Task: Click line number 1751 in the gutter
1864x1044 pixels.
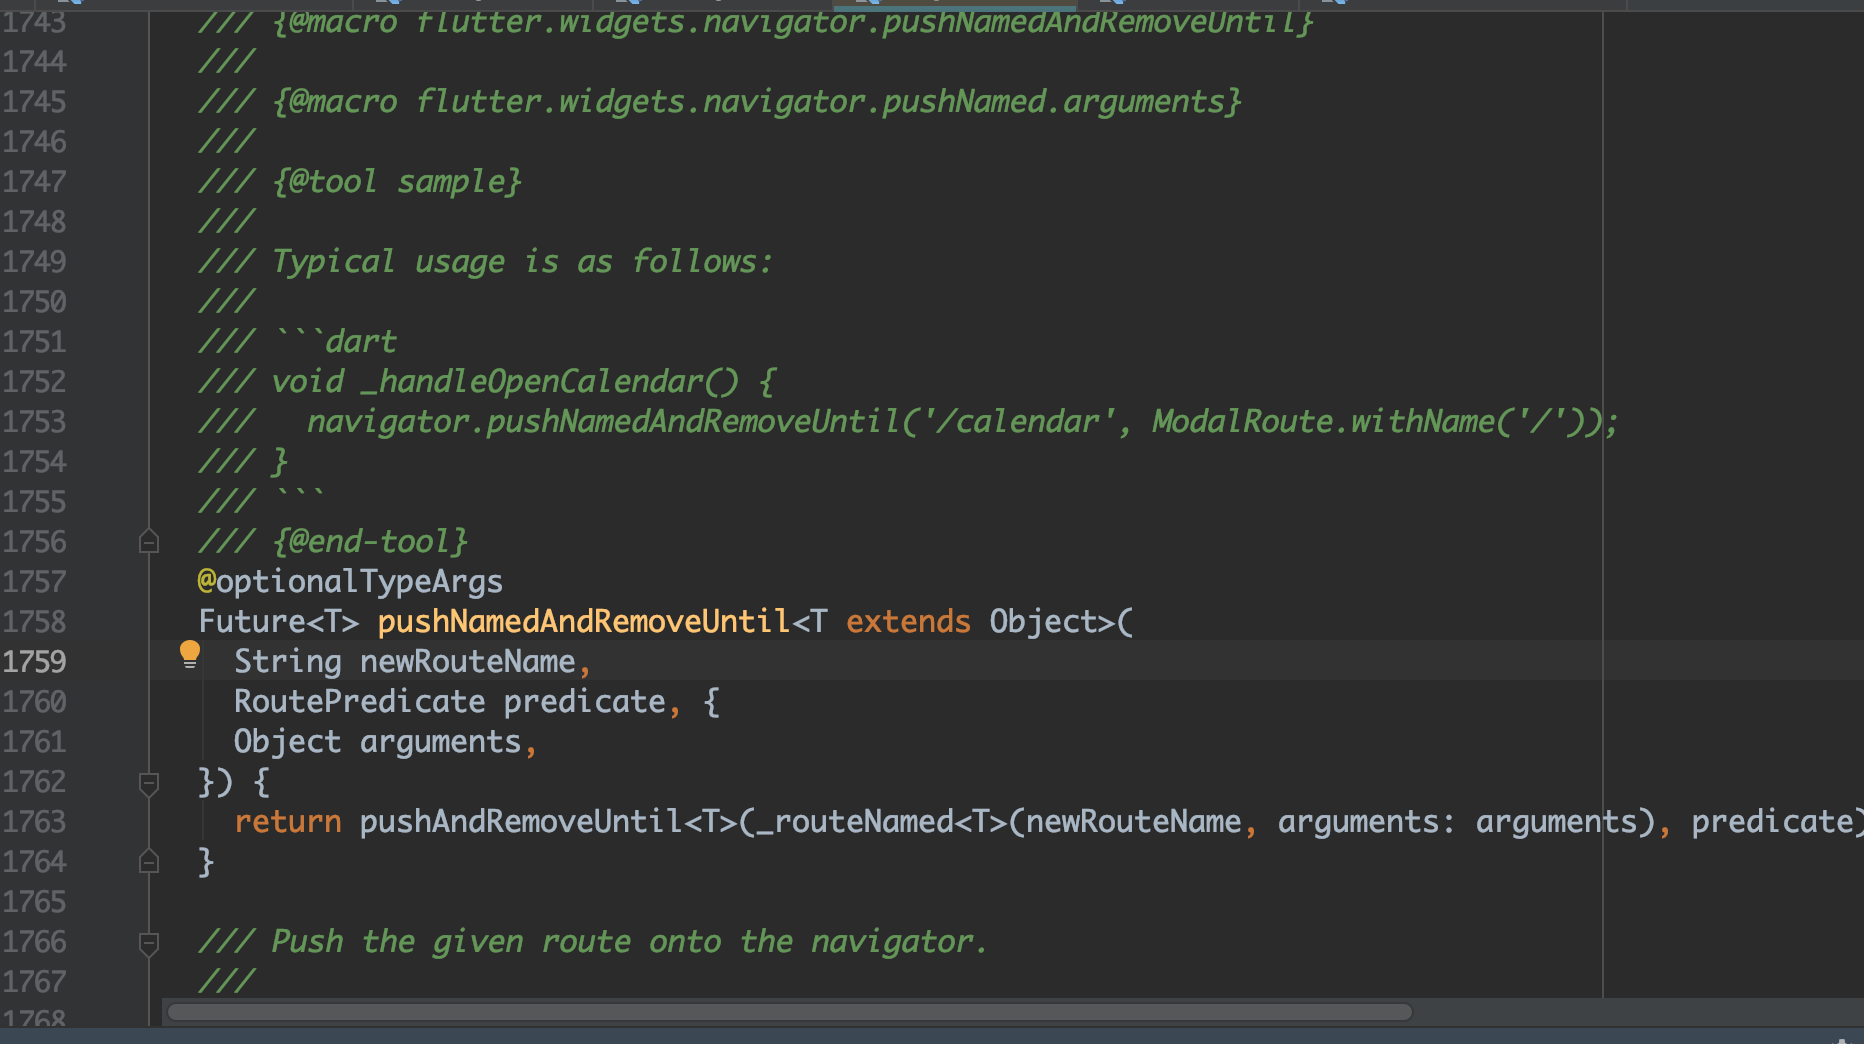Action: click(x=35, y=340)
